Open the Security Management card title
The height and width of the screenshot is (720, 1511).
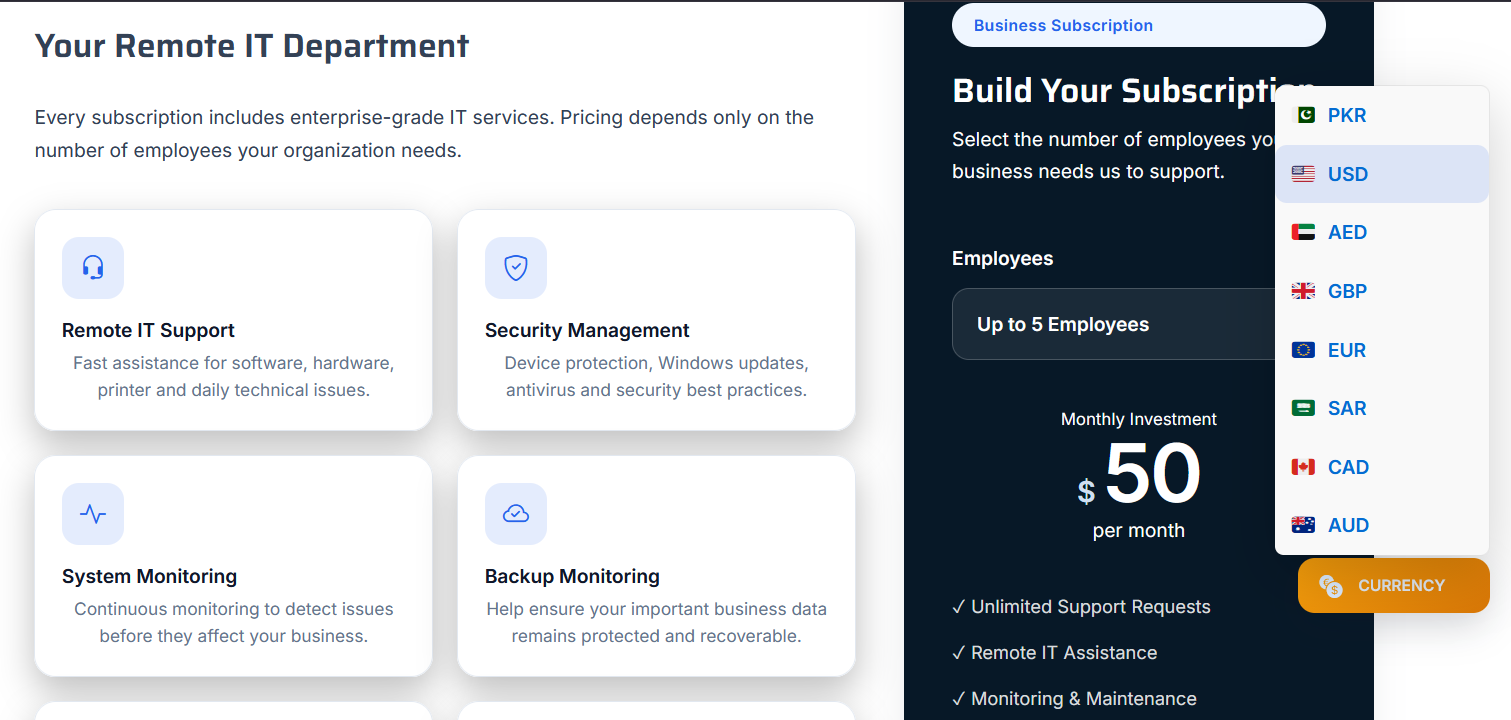tap(587, 331)
